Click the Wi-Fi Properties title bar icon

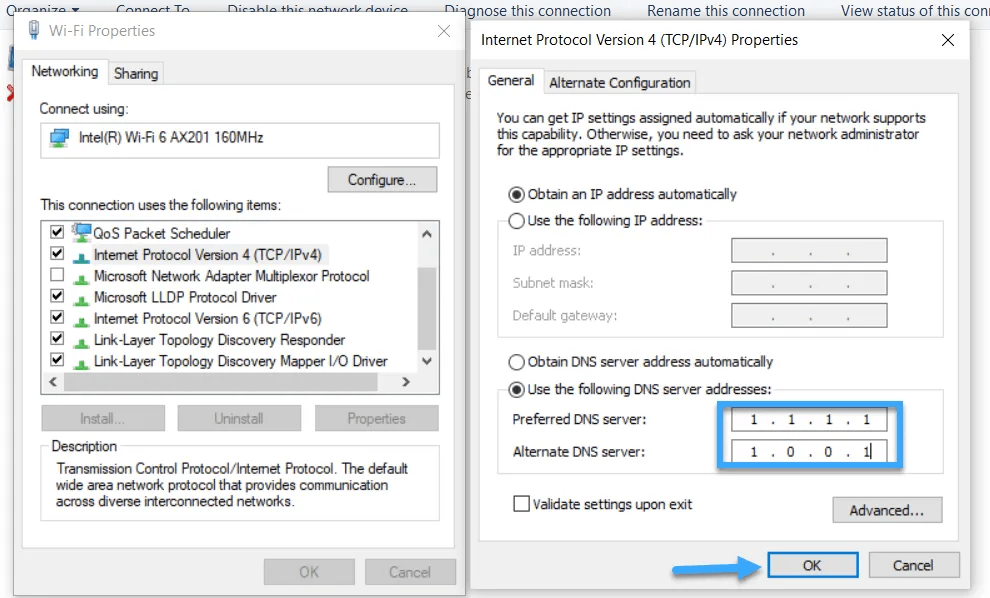pos(34,30)
